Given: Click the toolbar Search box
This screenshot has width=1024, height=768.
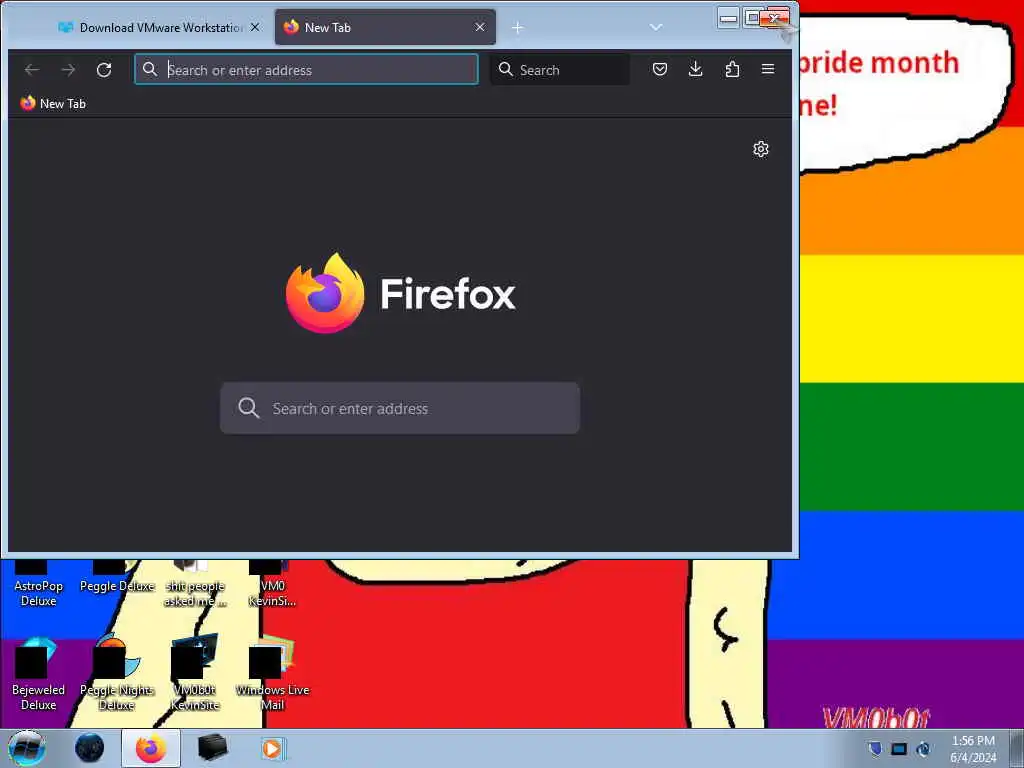Looking at the screenshot, I should click(560, 69).
